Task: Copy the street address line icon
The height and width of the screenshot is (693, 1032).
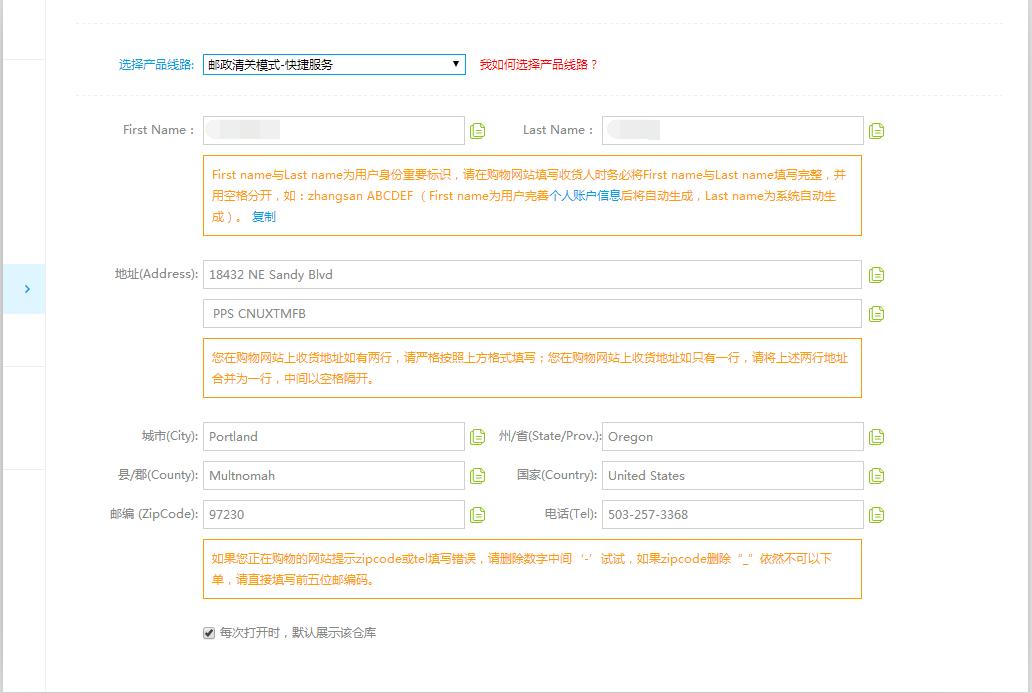Action: (877, 275)
